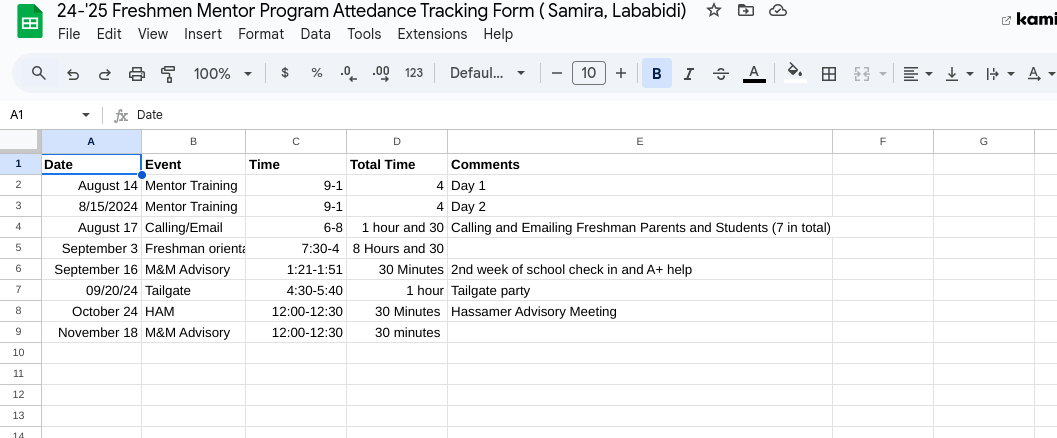Open the borders tool
This screenshot has width=1057, height=438.
pos(828,73)
